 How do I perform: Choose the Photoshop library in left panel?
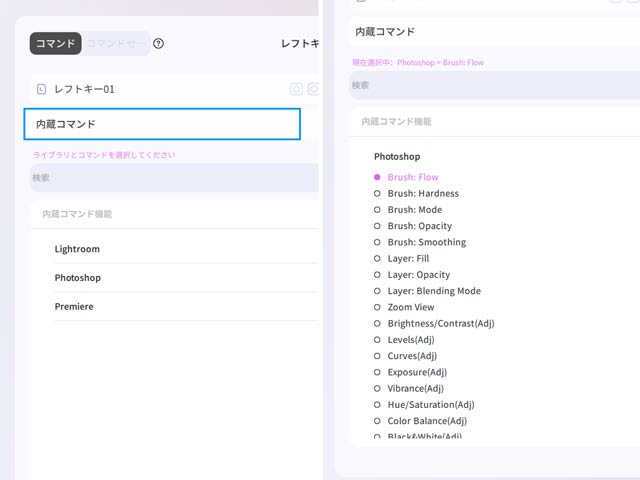coord(78,278)
